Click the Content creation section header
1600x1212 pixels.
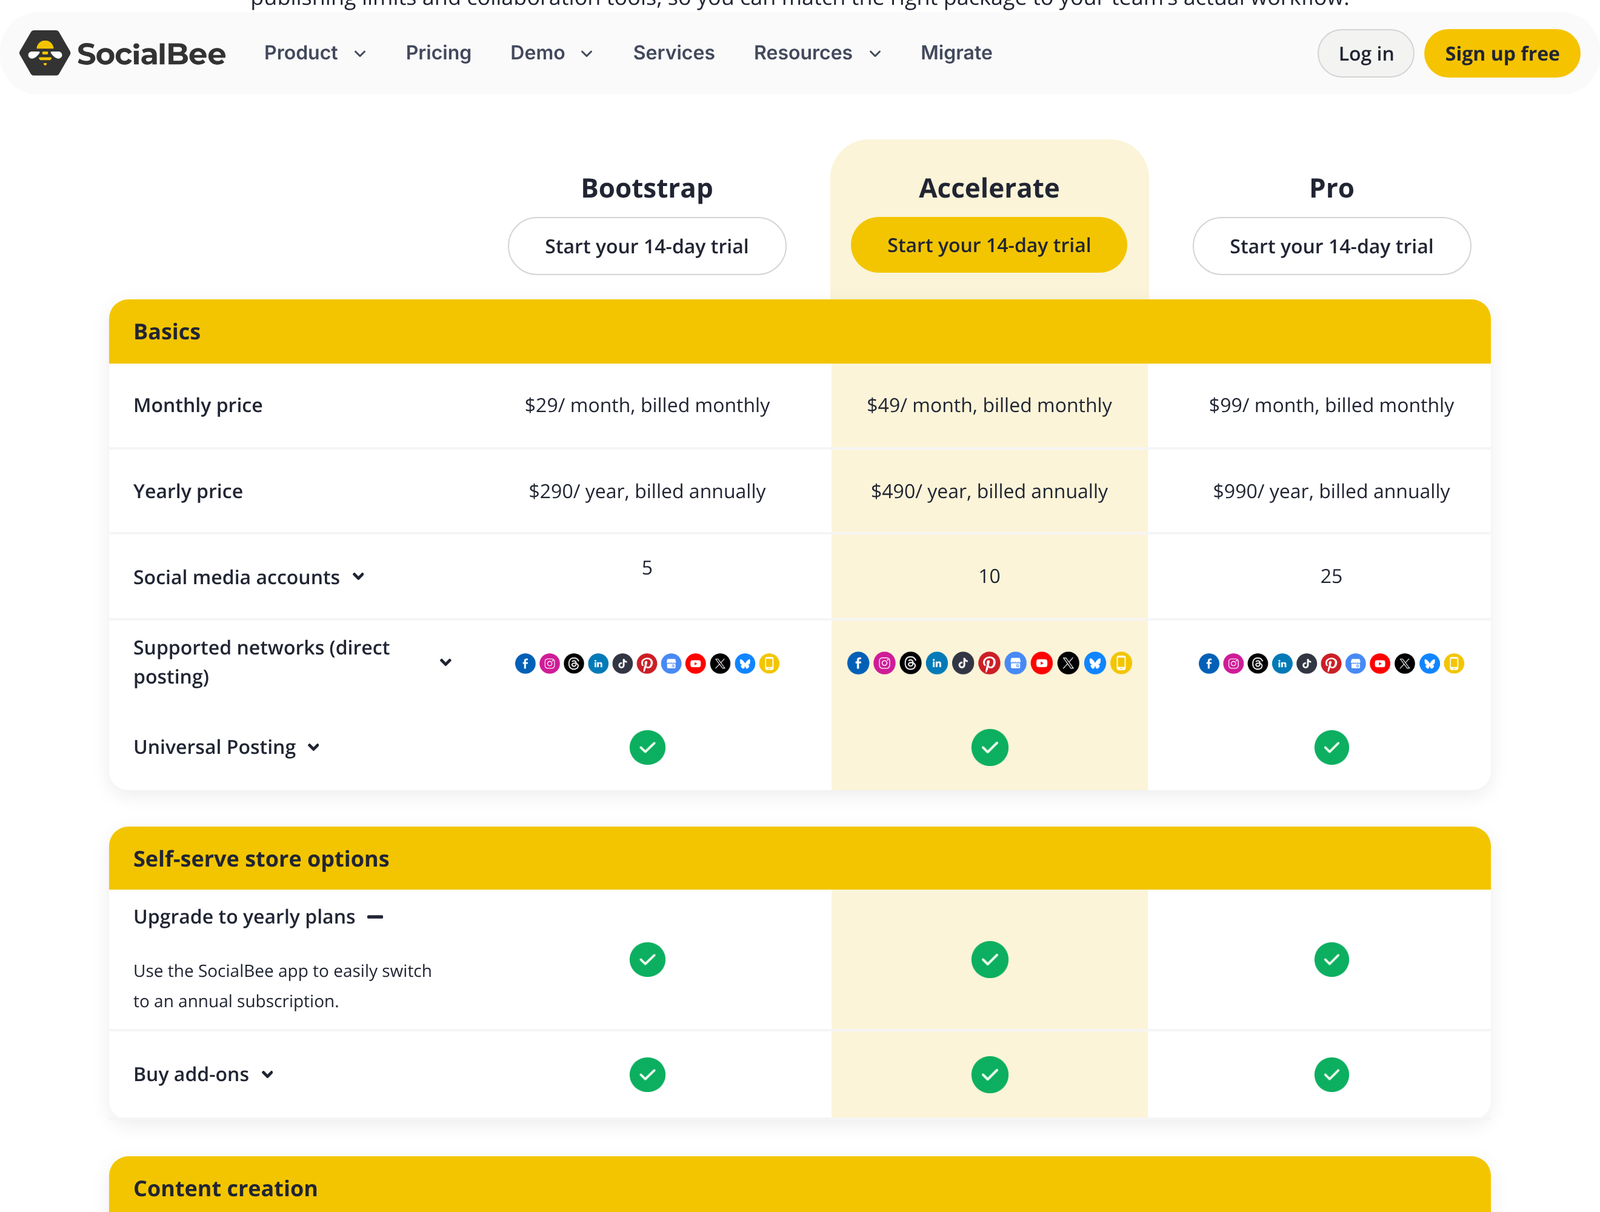(x=800, y=1185)
